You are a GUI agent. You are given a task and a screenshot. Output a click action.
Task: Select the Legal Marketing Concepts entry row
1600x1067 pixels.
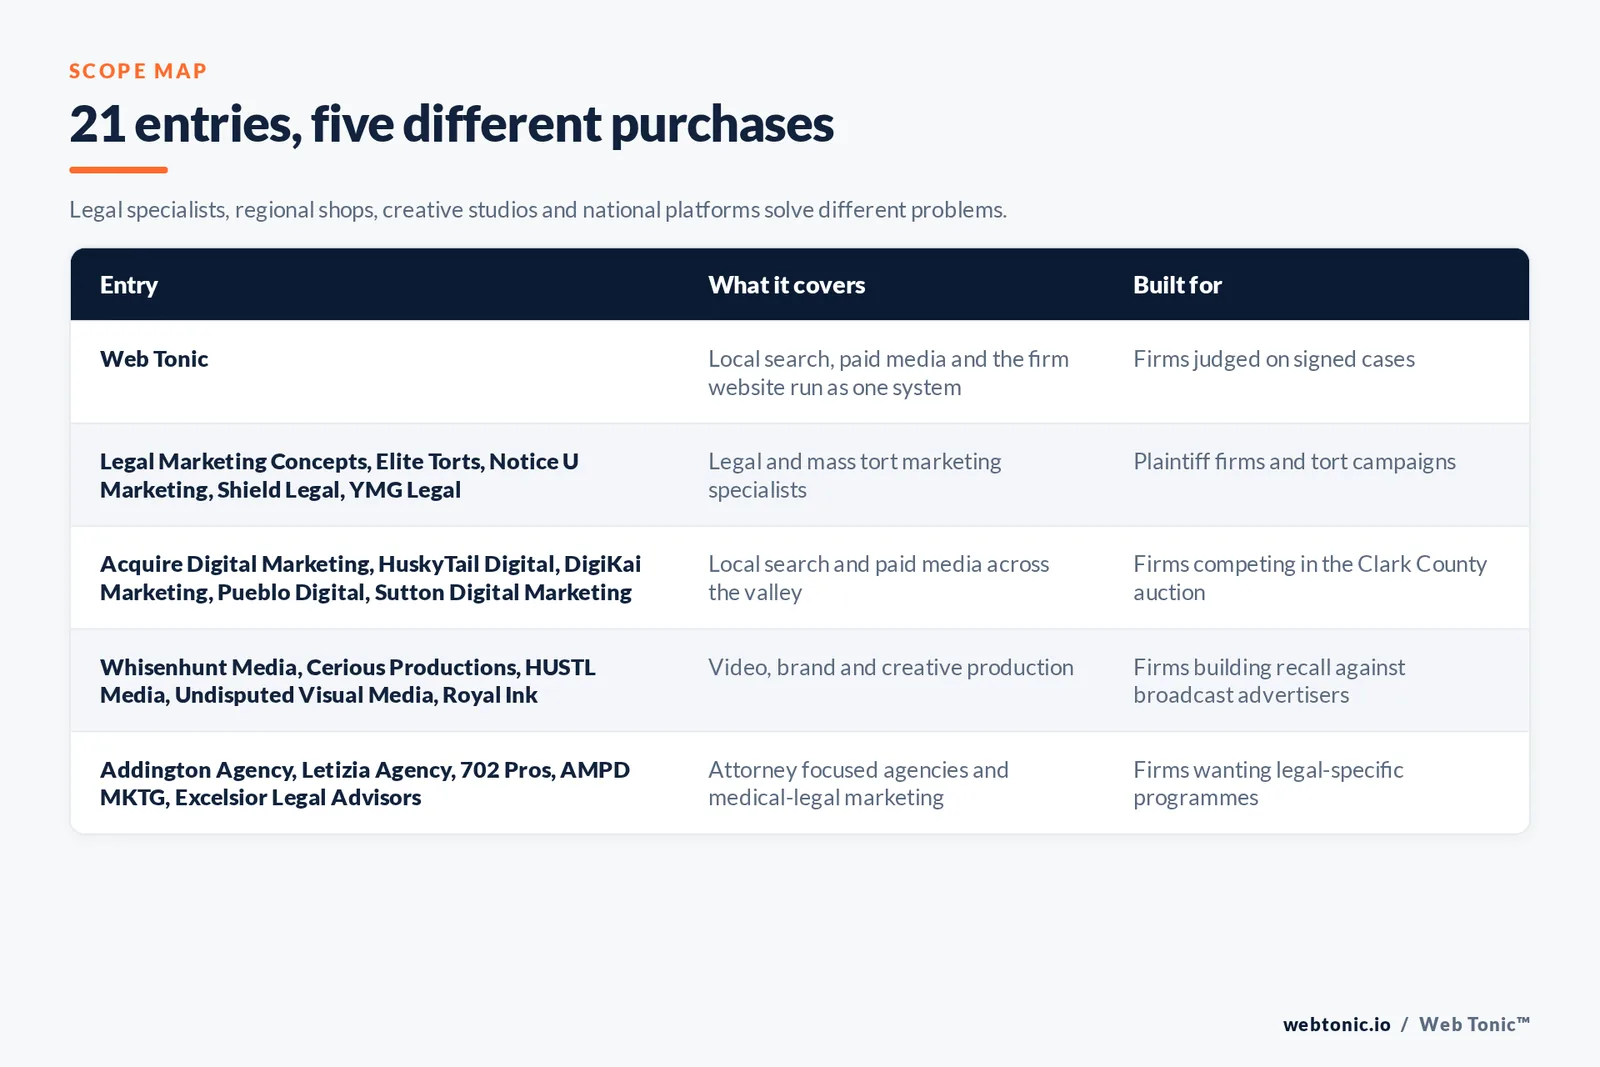(x=800, y=475)
